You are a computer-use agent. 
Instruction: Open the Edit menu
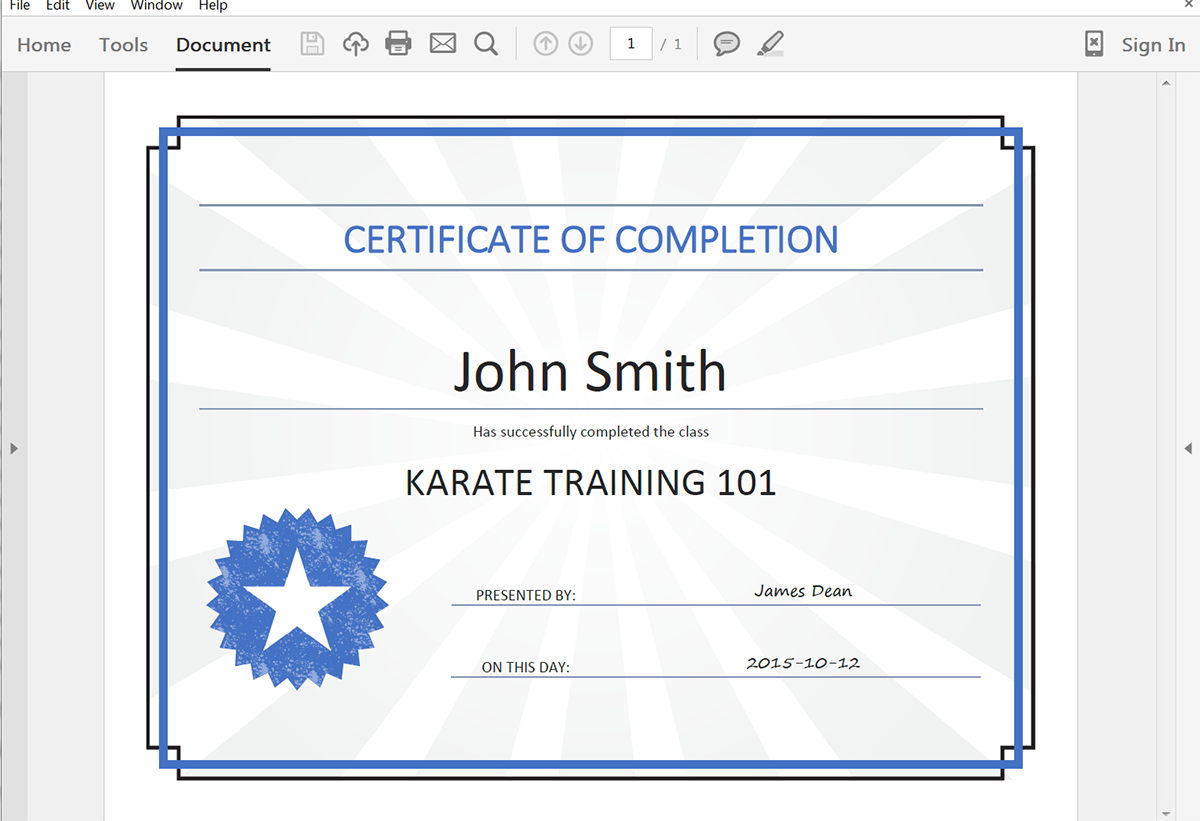click(x=58, y=6)
